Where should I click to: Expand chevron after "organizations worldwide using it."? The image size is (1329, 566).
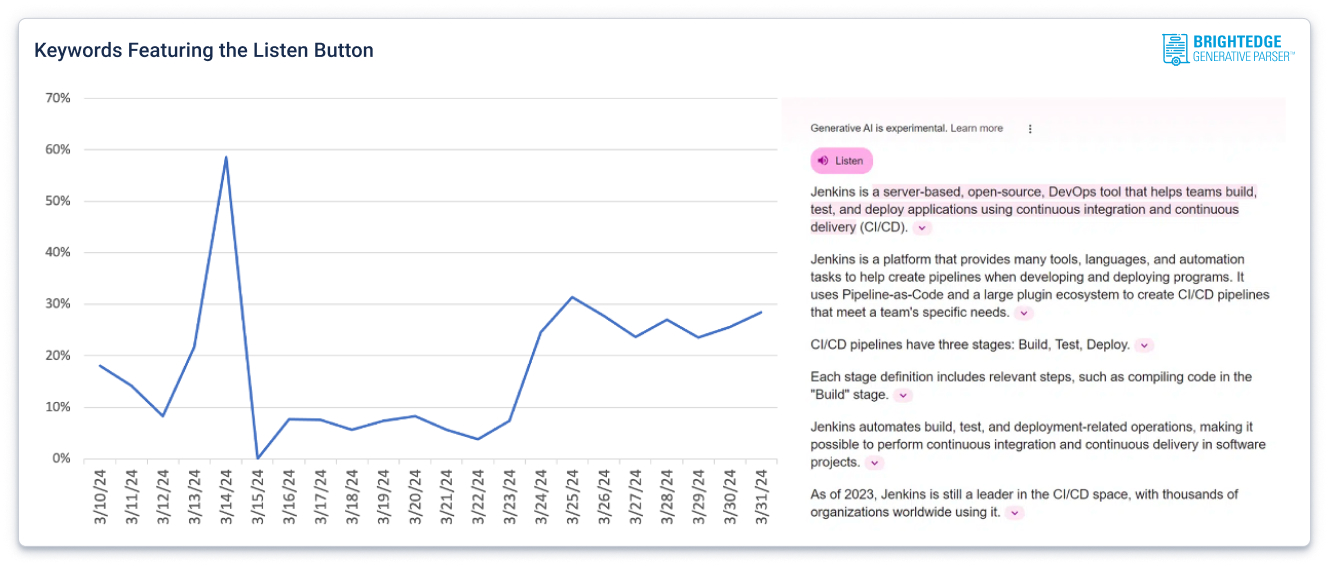click(x=1015, y=513)
